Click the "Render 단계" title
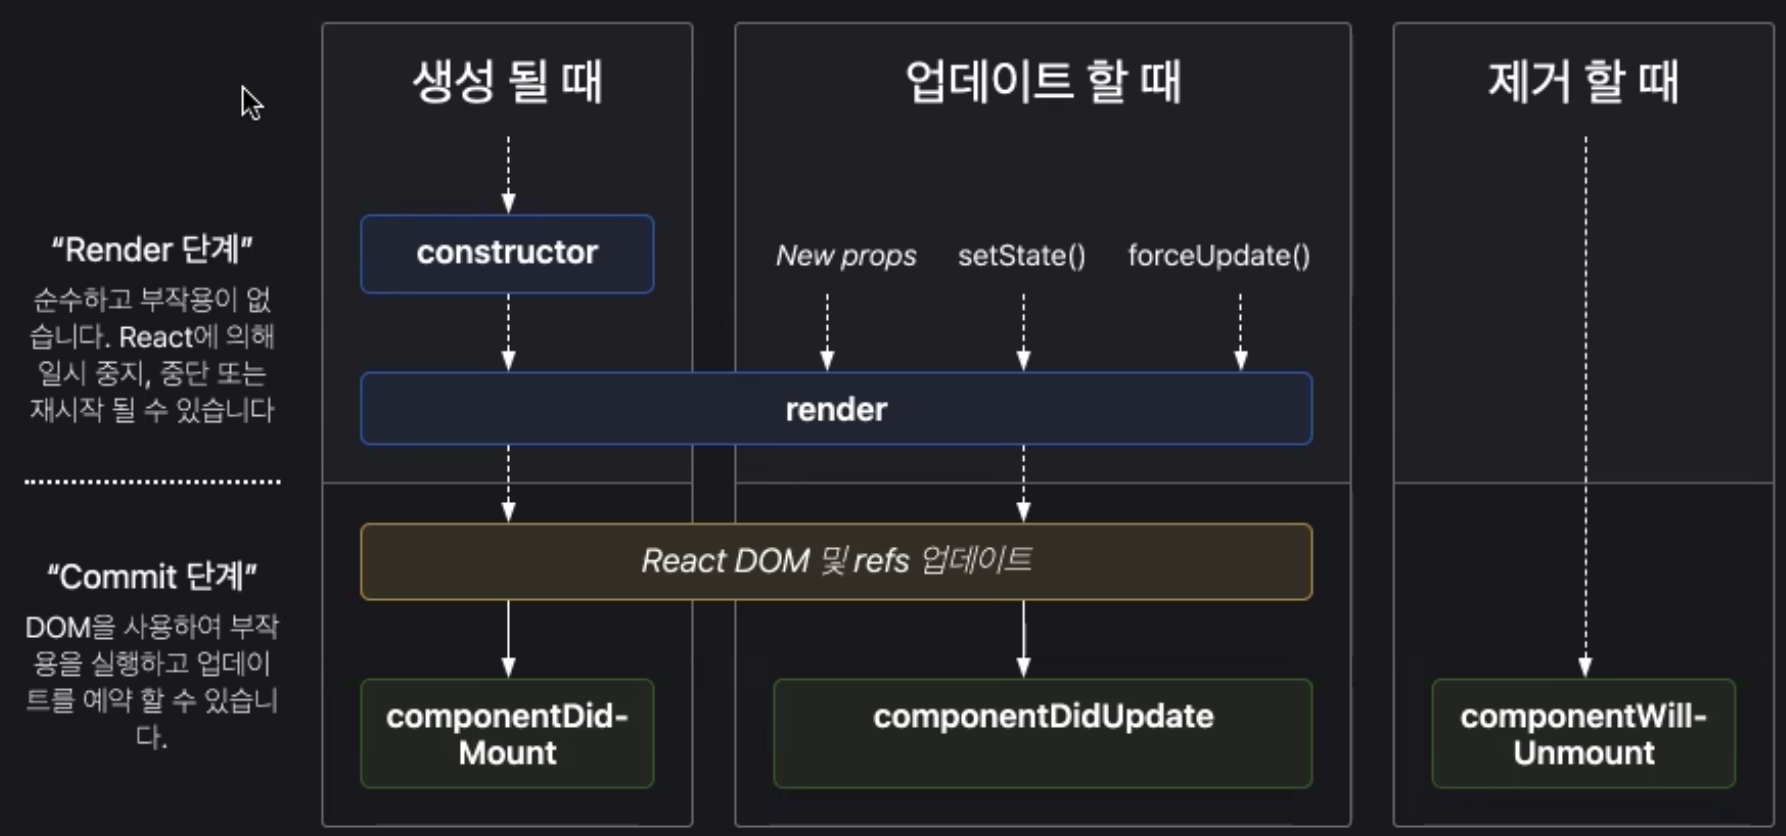This screenshot has height=836, width=1786. tap(152, 249)
